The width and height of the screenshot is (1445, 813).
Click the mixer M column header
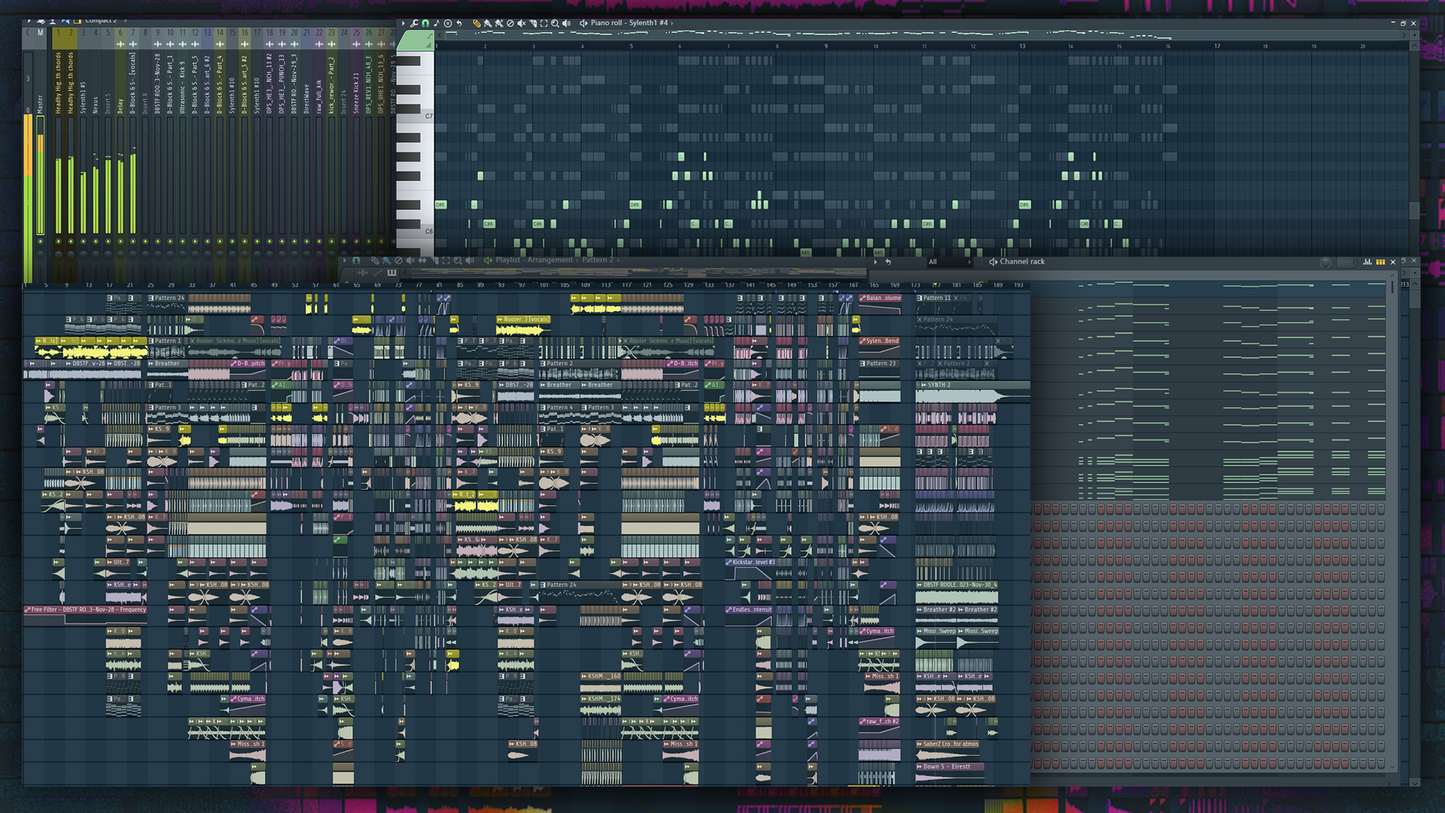40,32
